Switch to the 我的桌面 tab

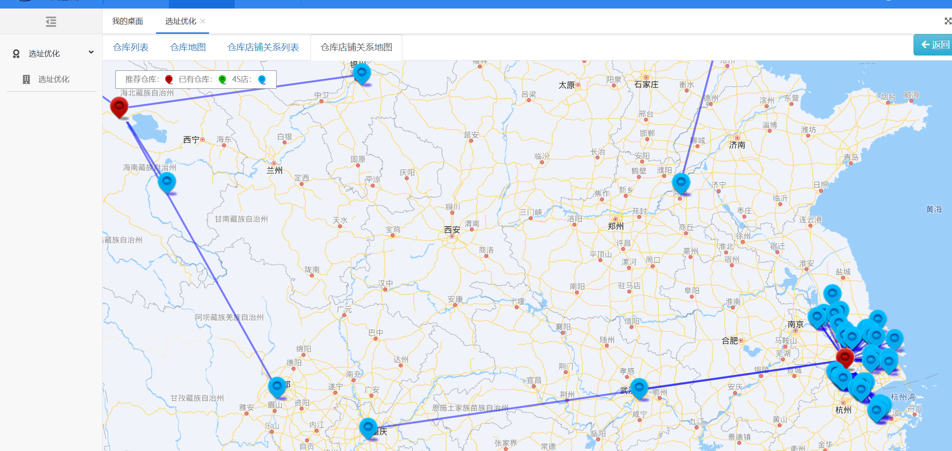(127, 21)
